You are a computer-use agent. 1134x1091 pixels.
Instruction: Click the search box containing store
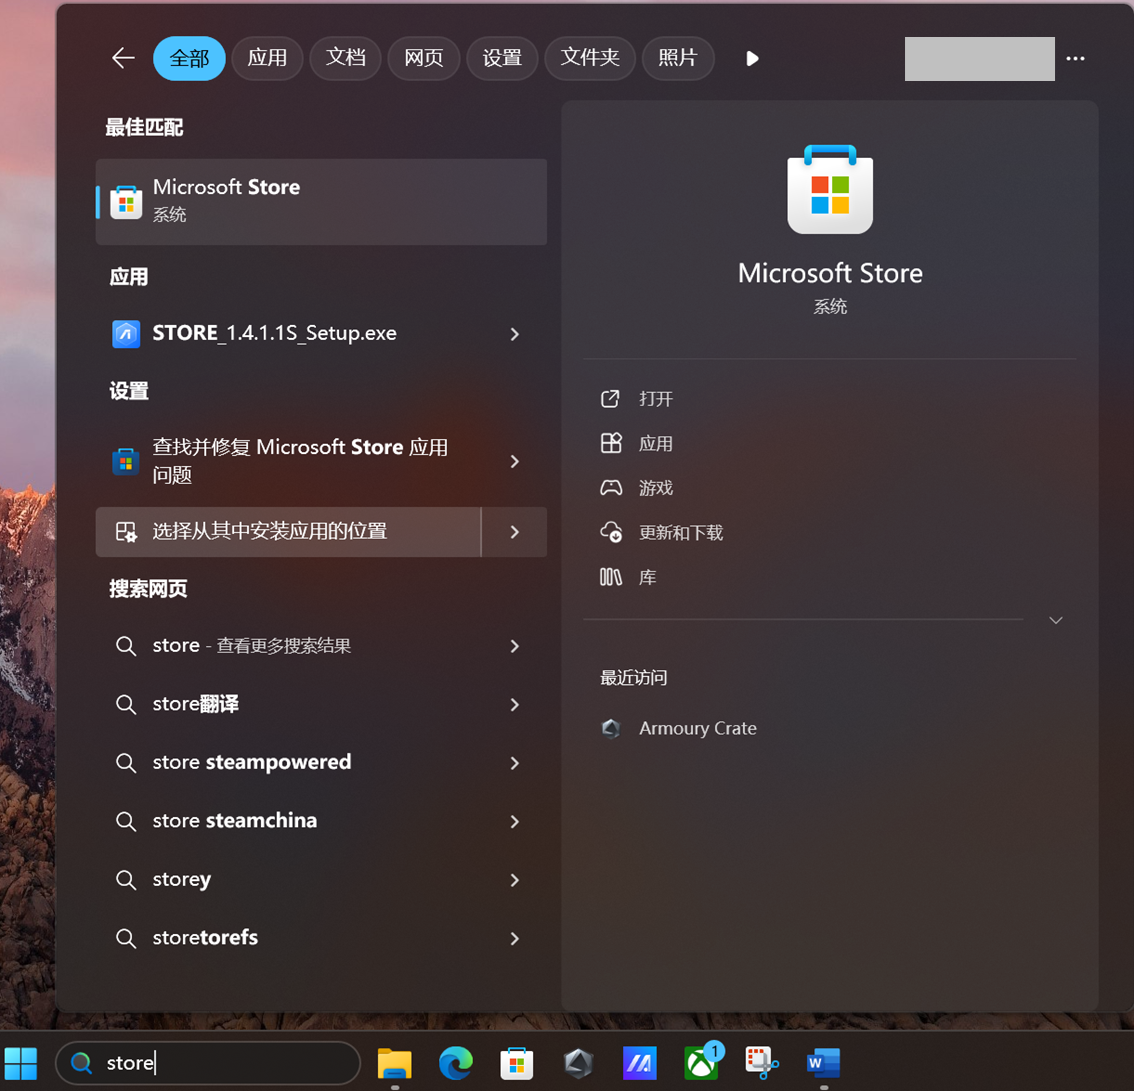pos(208,1063)
